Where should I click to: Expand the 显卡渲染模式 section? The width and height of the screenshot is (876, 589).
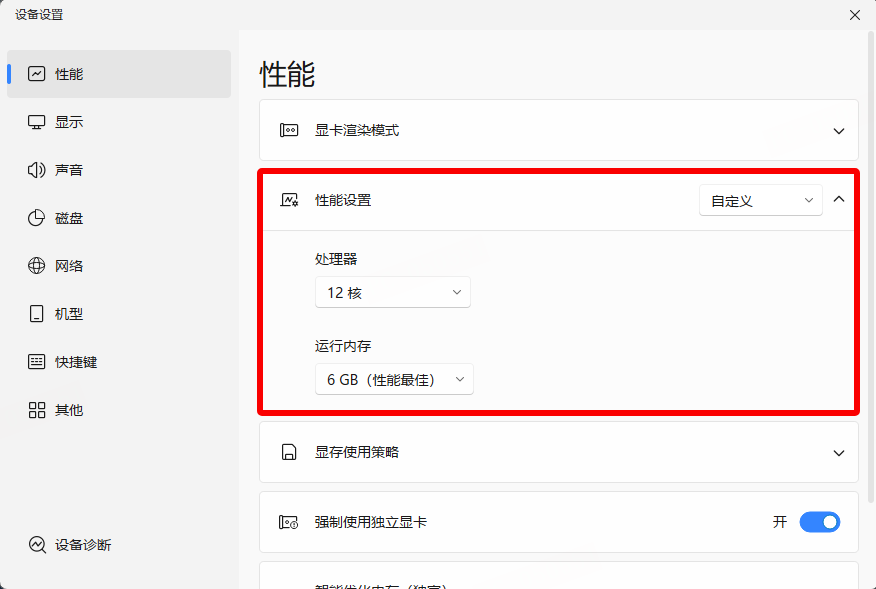pos(839,130)
